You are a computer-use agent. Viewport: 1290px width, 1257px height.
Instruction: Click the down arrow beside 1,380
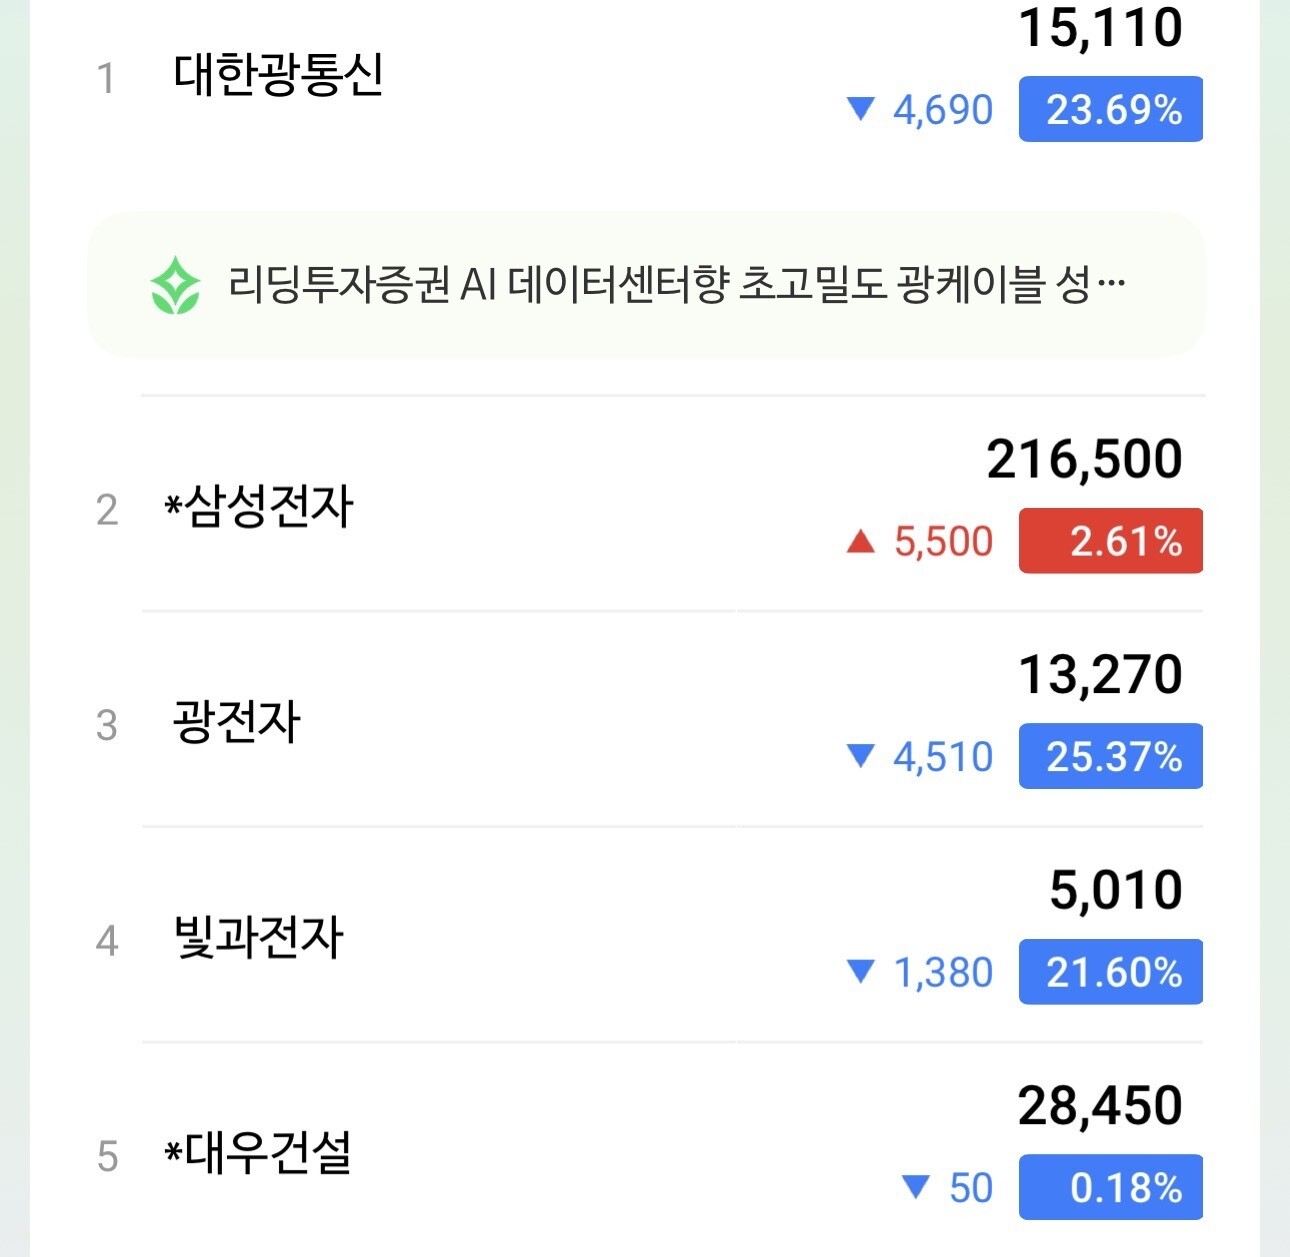(860, 972)
